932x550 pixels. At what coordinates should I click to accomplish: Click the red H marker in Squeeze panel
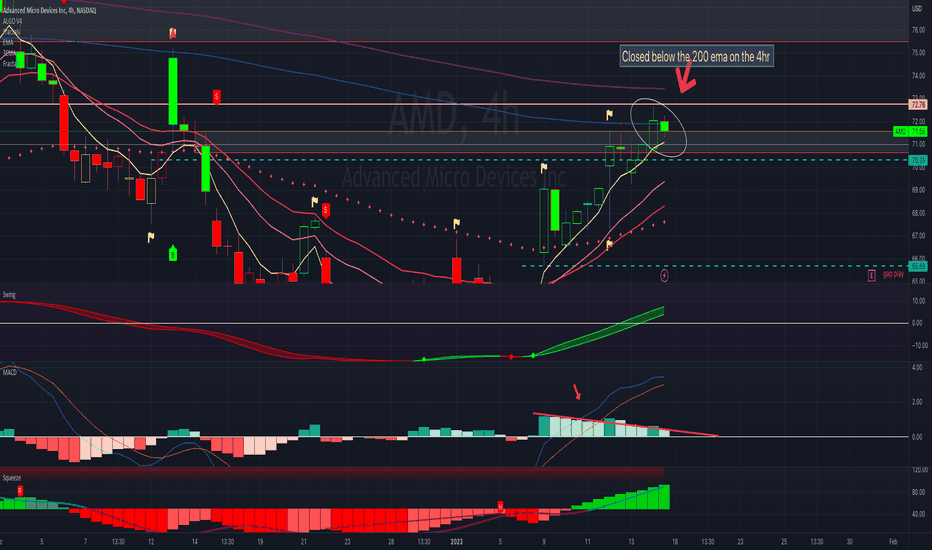tap(500, 507)
